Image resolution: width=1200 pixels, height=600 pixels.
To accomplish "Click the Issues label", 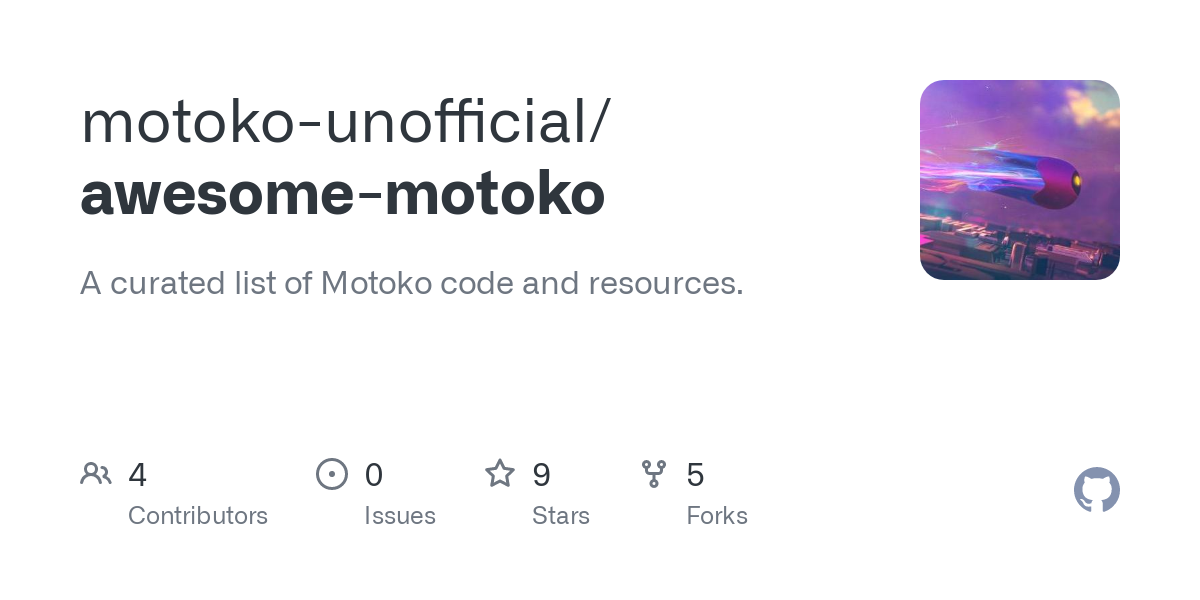I will coord(400,516).
